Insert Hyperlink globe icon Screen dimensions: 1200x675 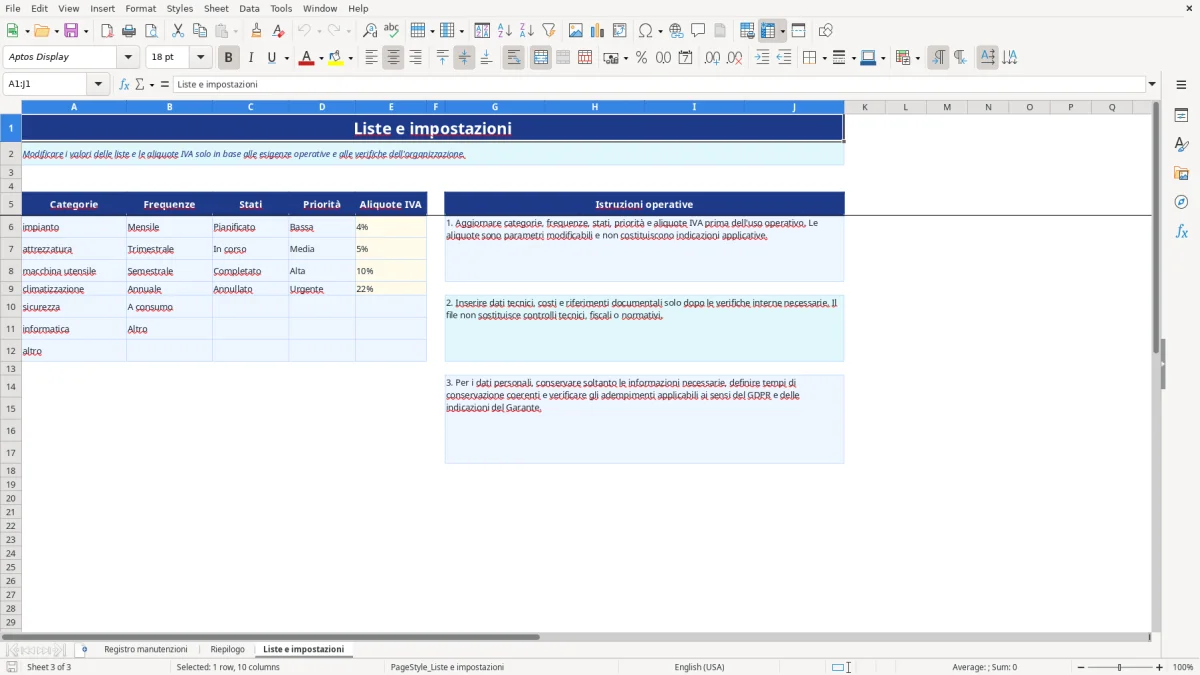point(676,31)
